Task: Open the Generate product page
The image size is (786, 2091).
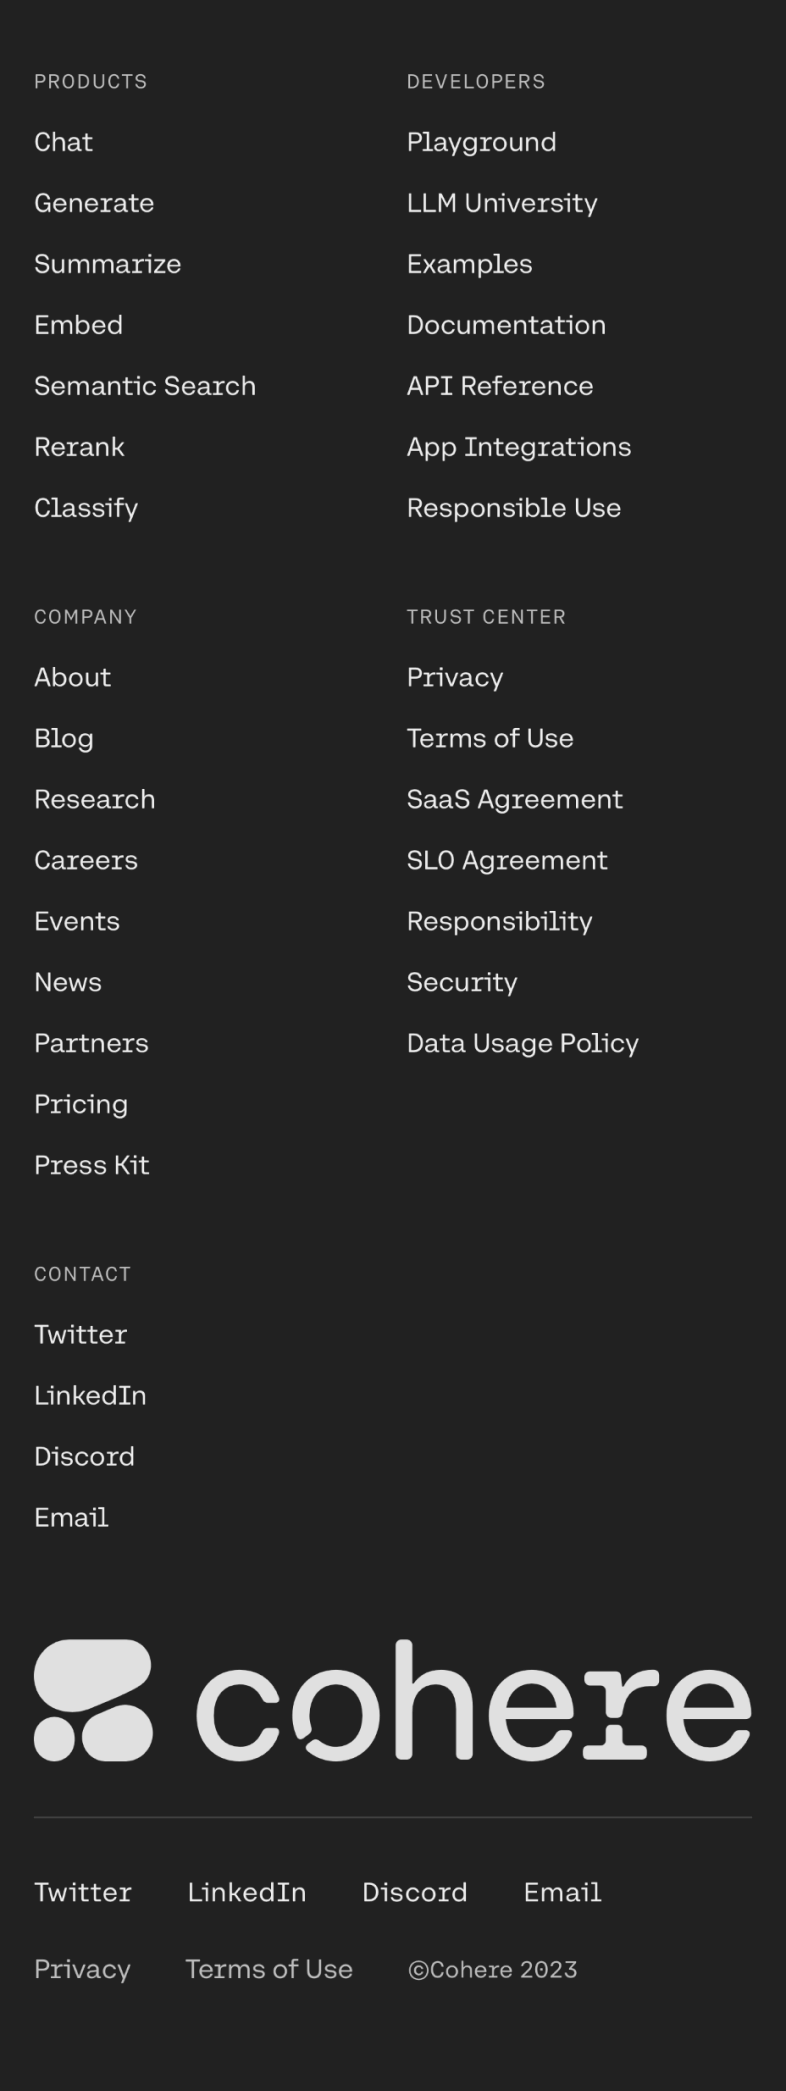Action: tap(94, 203)
